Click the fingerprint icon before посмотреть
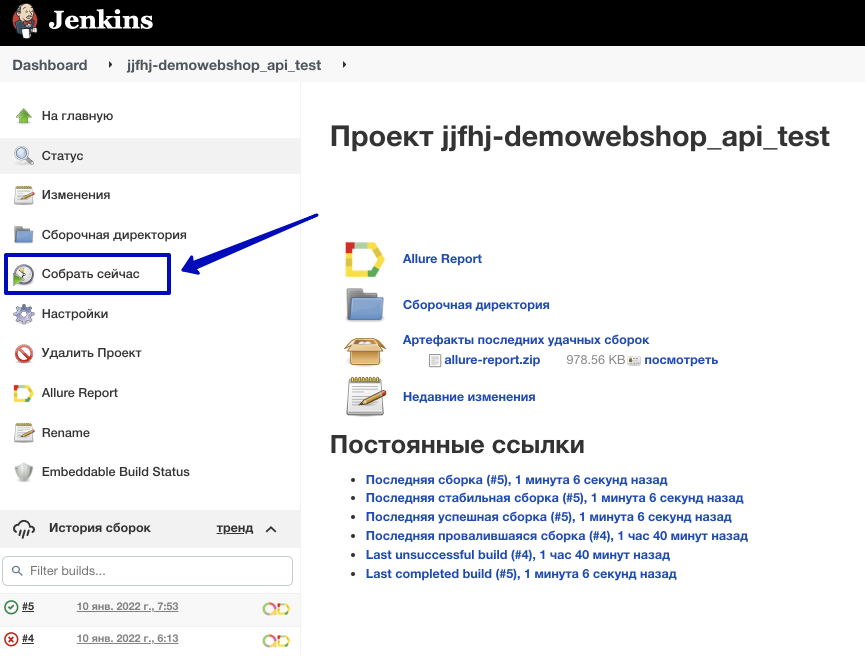This screenshot has width=865, height=656. [x=634, y=361]
